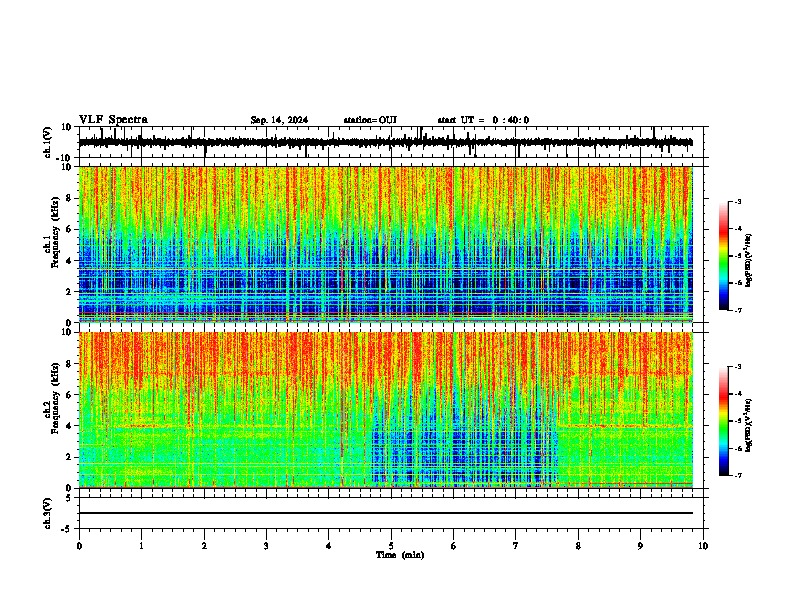Click the ch.2 "Frequency (kHz)" axis label
This screenshot has width=792, height=612.
click(55, 398)
